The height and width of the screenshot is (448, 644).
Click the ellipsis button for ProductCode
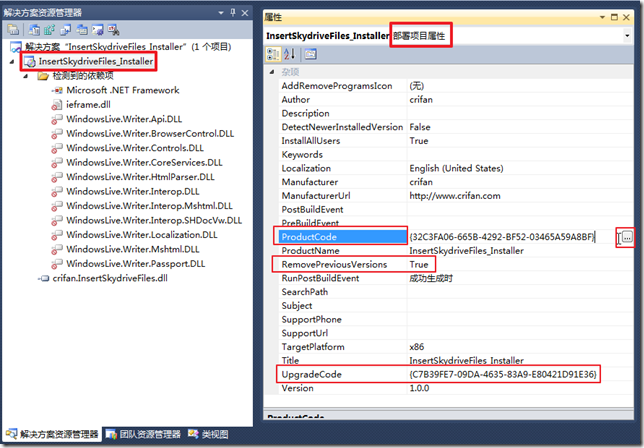(627, 237)
